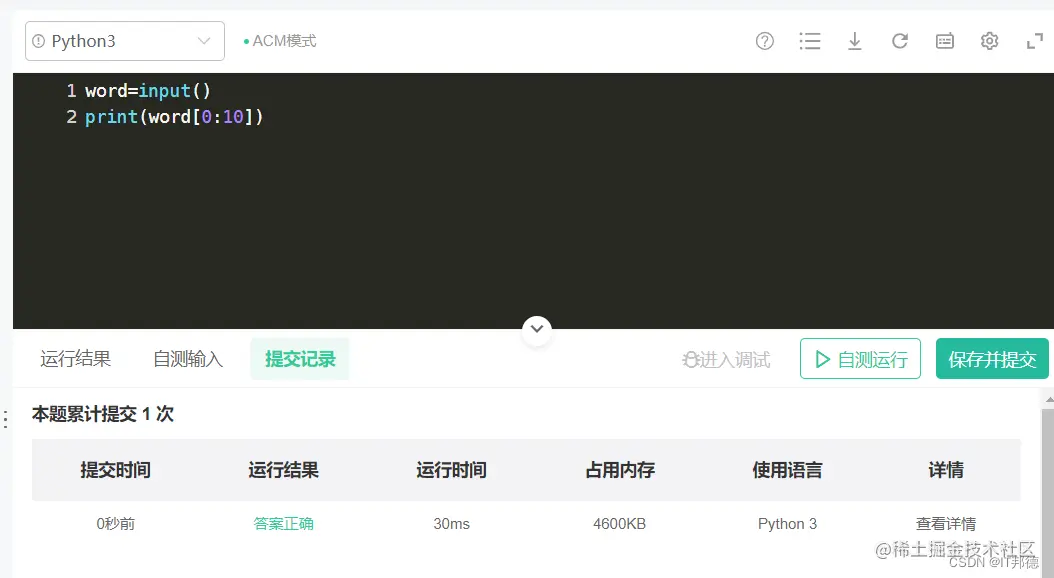This screenshot has width=1054, height=578.
Task: Switch to 运行结果 tab
Action: 75,359
